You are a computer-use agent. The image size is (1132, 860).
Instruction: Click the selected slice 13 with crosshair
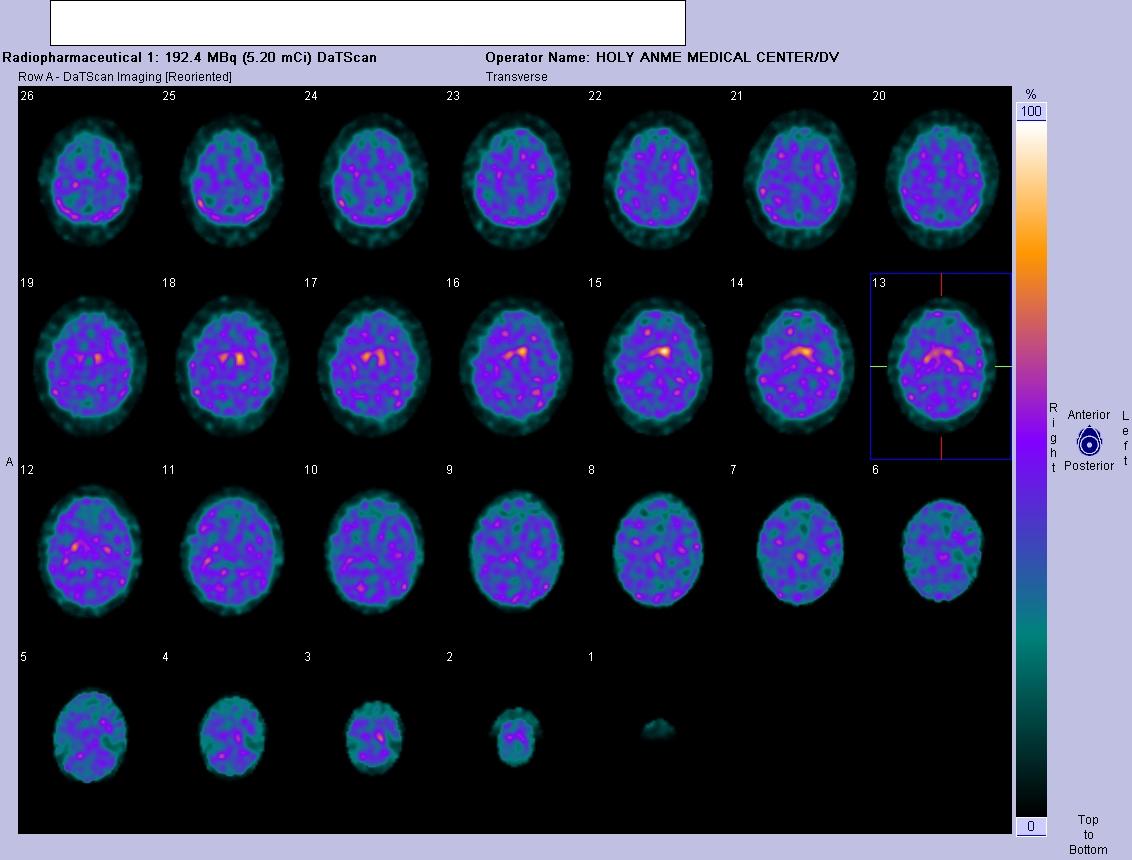pyautogui.click(x=940, y=365)
